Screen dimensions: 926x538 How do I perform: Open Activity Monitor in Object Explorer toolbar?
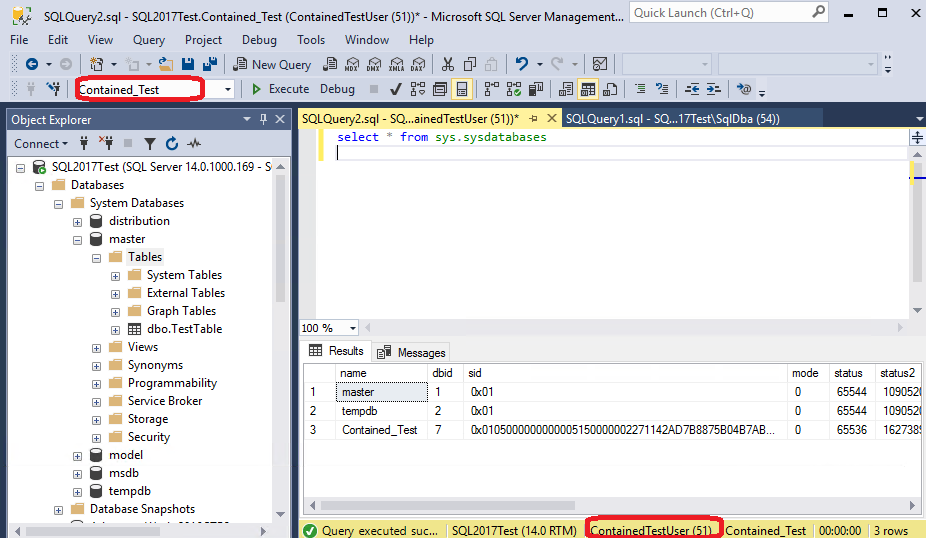tap(194, 144)
